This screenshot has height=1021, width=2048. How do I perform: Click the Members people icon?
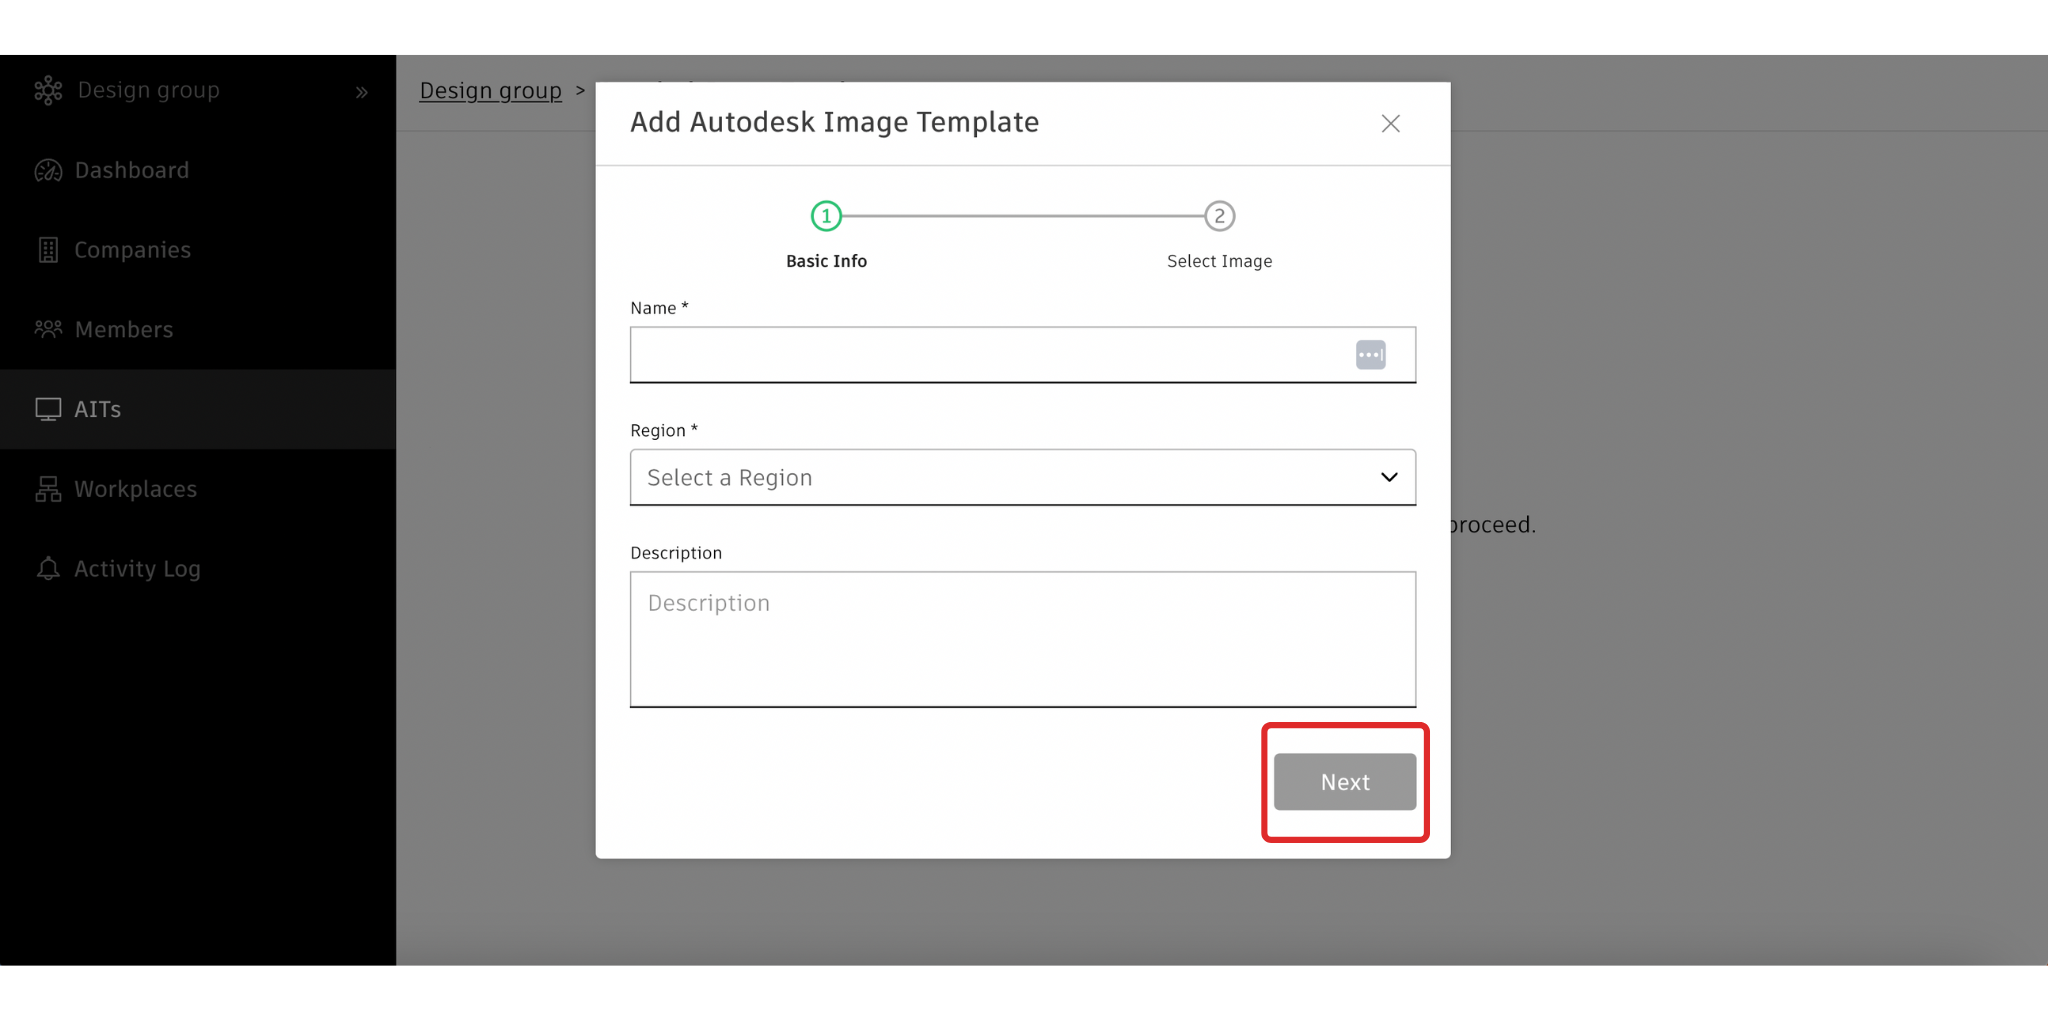pos(48,329)
